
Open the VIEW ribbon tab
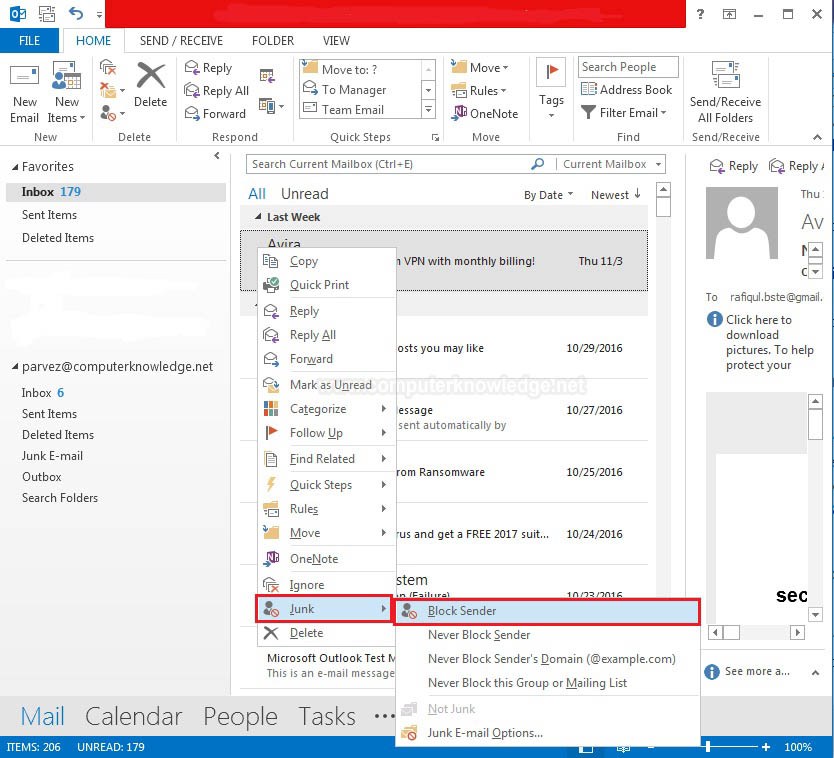point(336,40)
